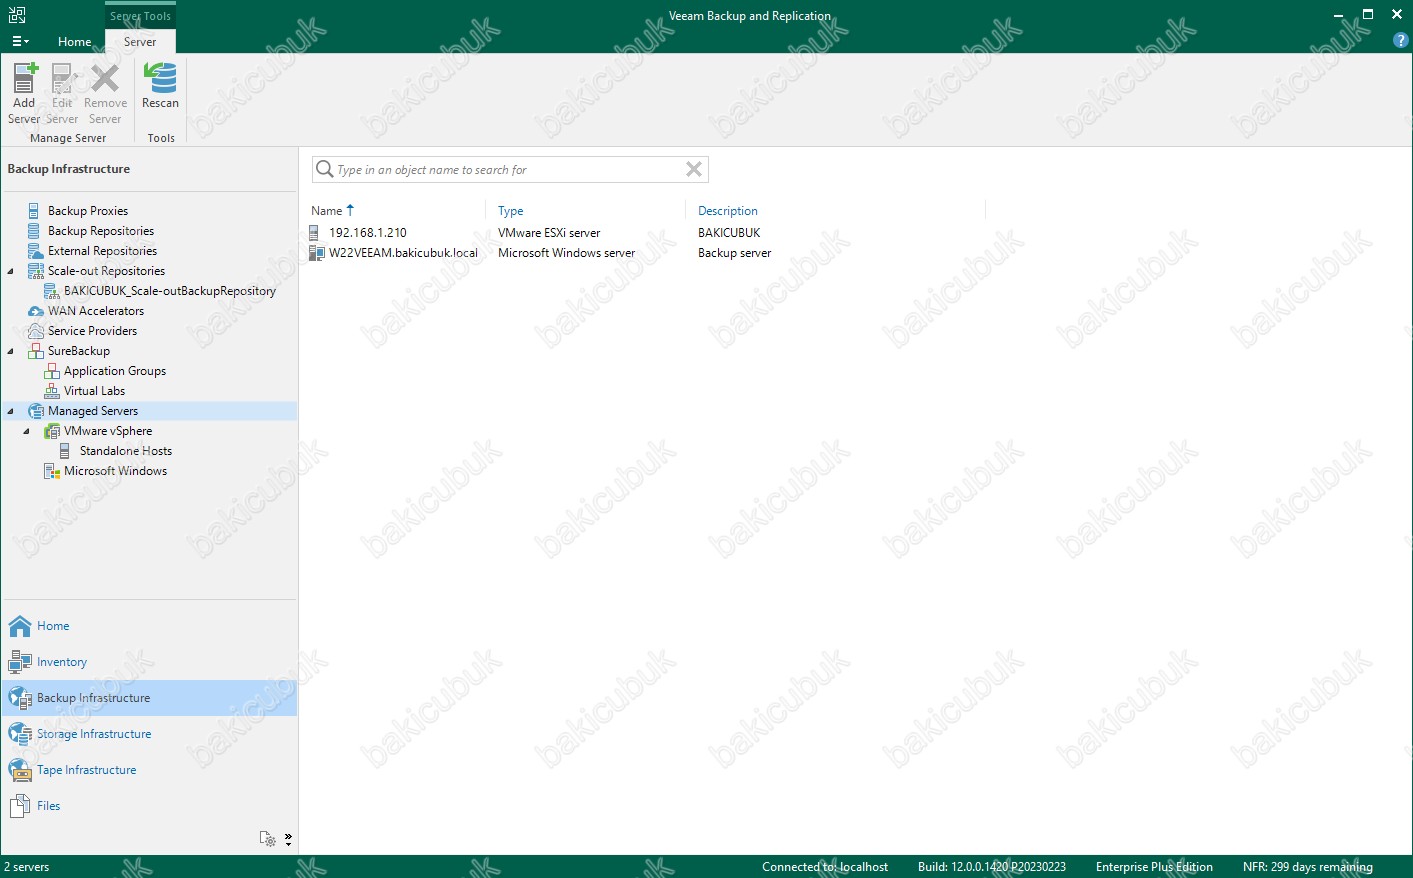Expand navigation overflow chevron at pane bottom
The height and width of the screenshot is (878, 1413).
click(x=288, y=839)
